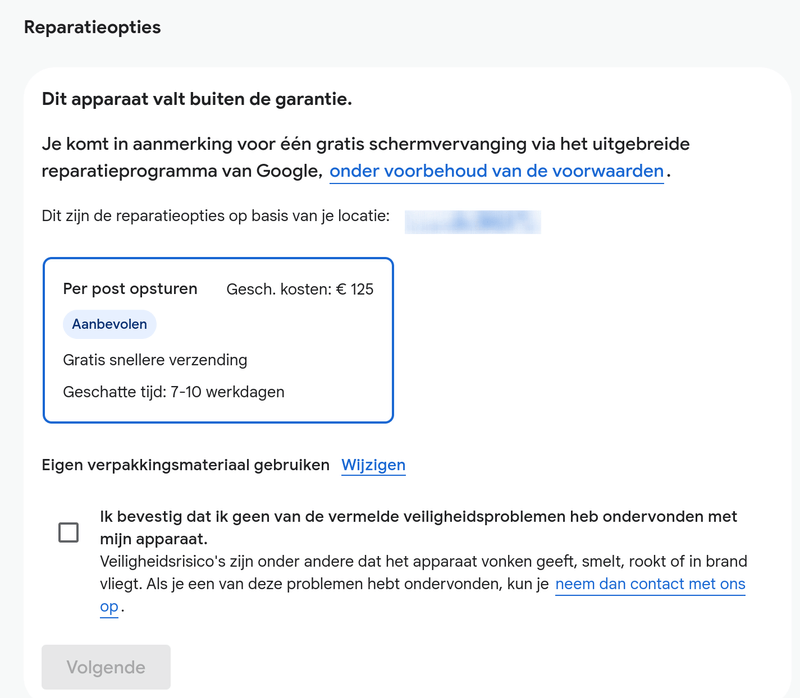Image resolution: width=800 pixels, height=698 pixels.
Task: Click the 'Aanbevolen' badge
Action: pyautogui.click(x=109, y=324)
